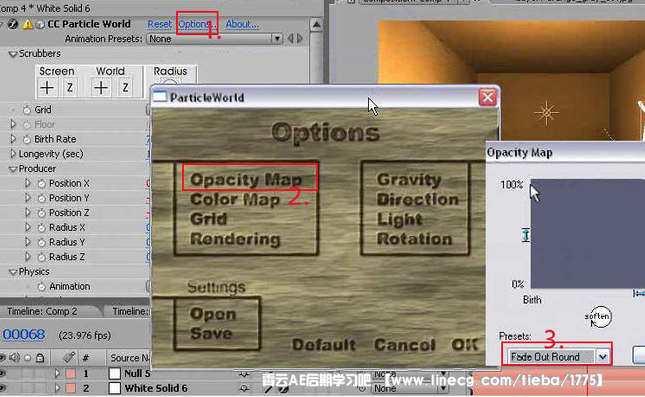Select Gravity in ParticleWorld Options
The image size is (645, 397).
(409, 179)
